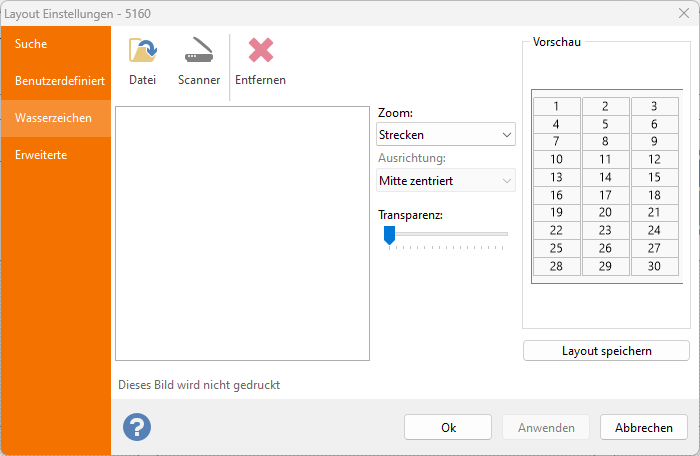Expand the Ausrichtung dropdown Mitte zentriert
Viewport: 700px width, 456px height.
click(445, 180)
